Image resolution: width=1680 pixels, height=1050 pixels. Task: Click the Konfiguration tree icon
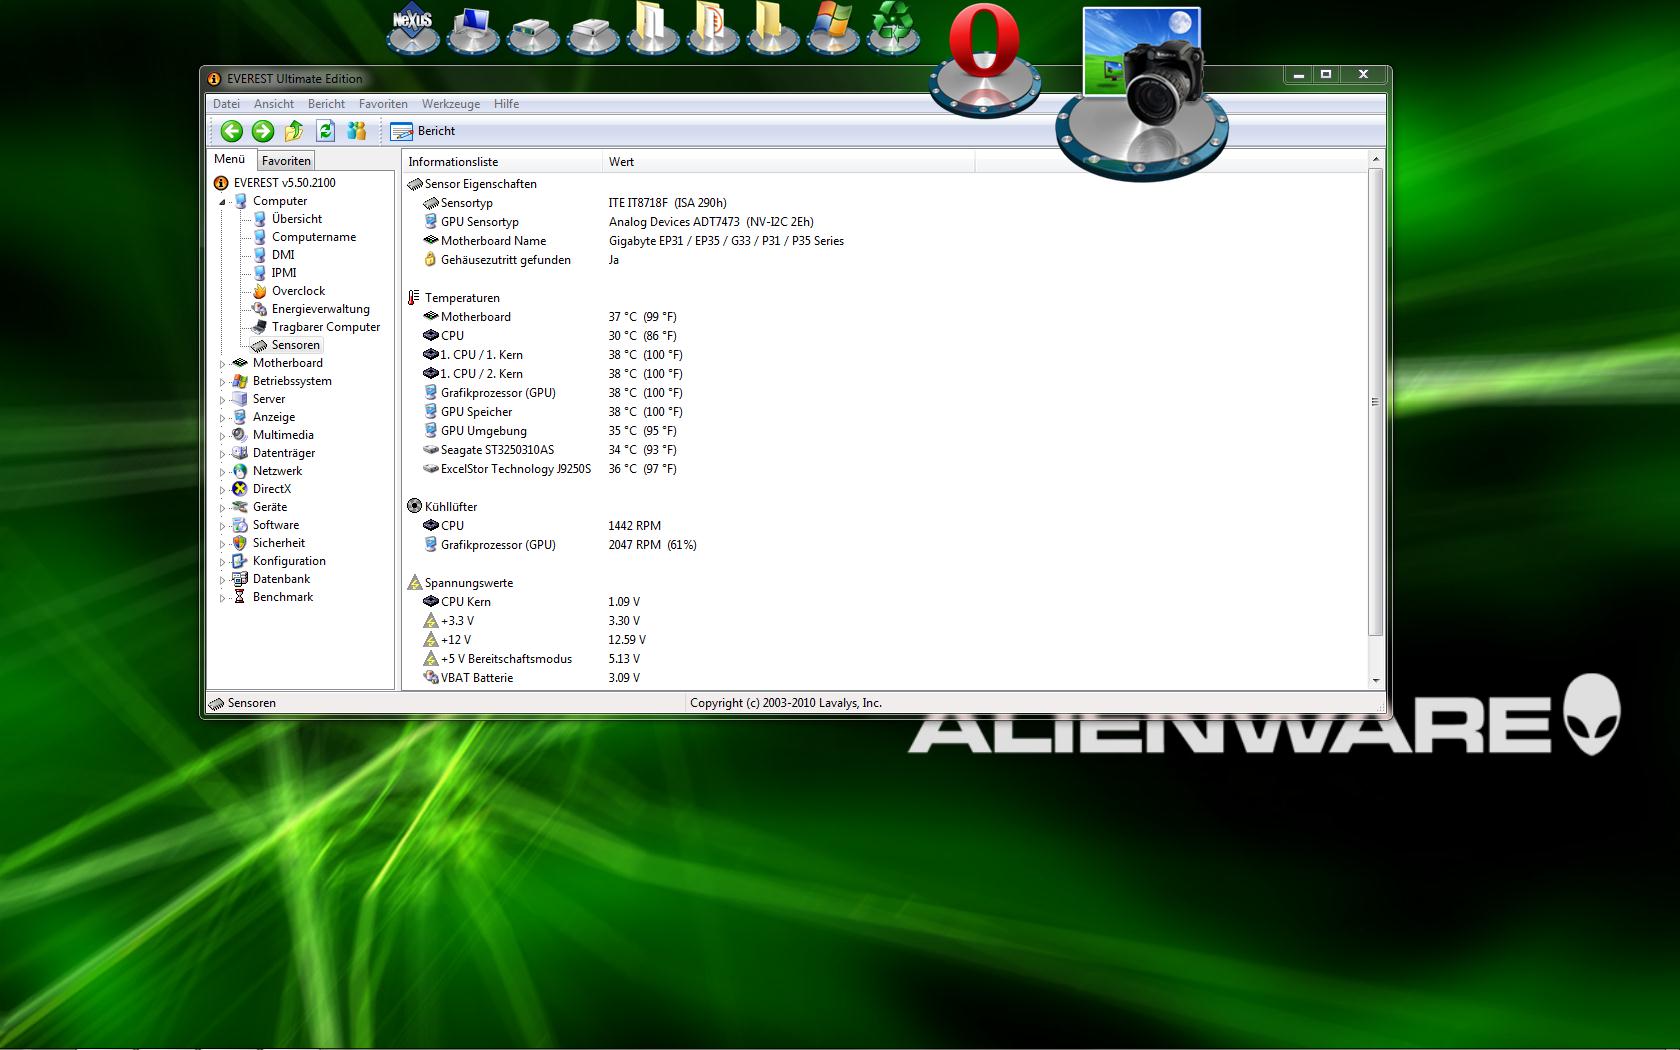pos(240,561)
